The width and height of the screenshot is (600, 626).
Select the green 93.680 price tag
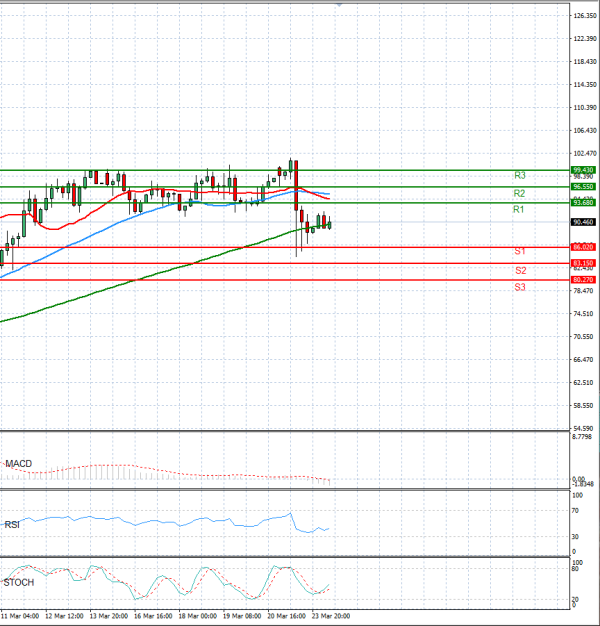pyautogui.click(x=583, y=203)
